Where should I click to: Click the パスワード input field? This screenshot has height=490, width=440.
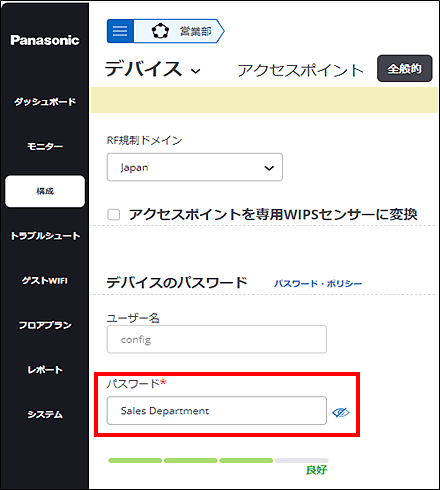[x=217, y=410]
